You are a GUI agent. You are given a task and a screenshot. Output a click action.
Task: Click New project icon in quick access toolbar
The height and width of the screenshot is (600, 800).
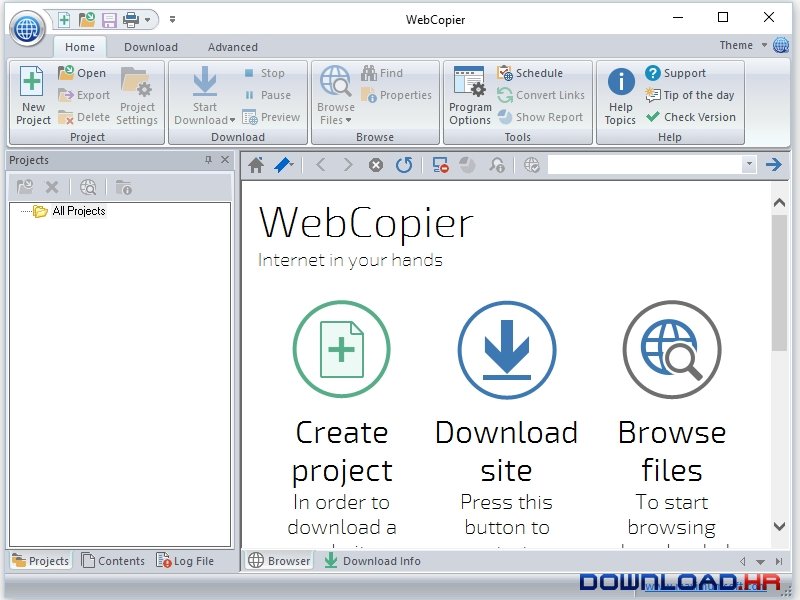click(64, 20)
